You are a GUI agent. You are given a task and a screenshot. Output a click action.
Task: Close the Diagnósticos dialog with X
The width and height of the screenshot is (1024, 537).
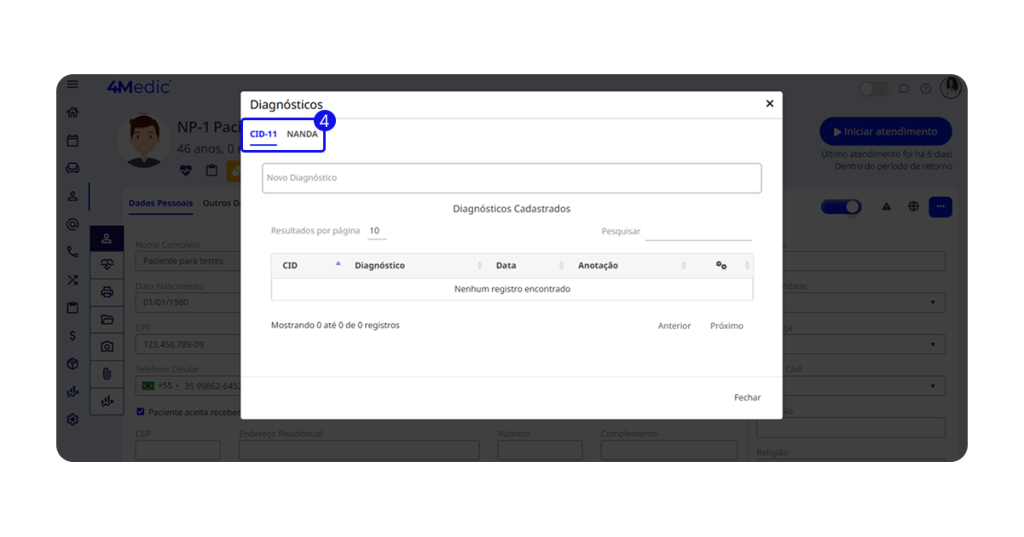coord(769,103)
